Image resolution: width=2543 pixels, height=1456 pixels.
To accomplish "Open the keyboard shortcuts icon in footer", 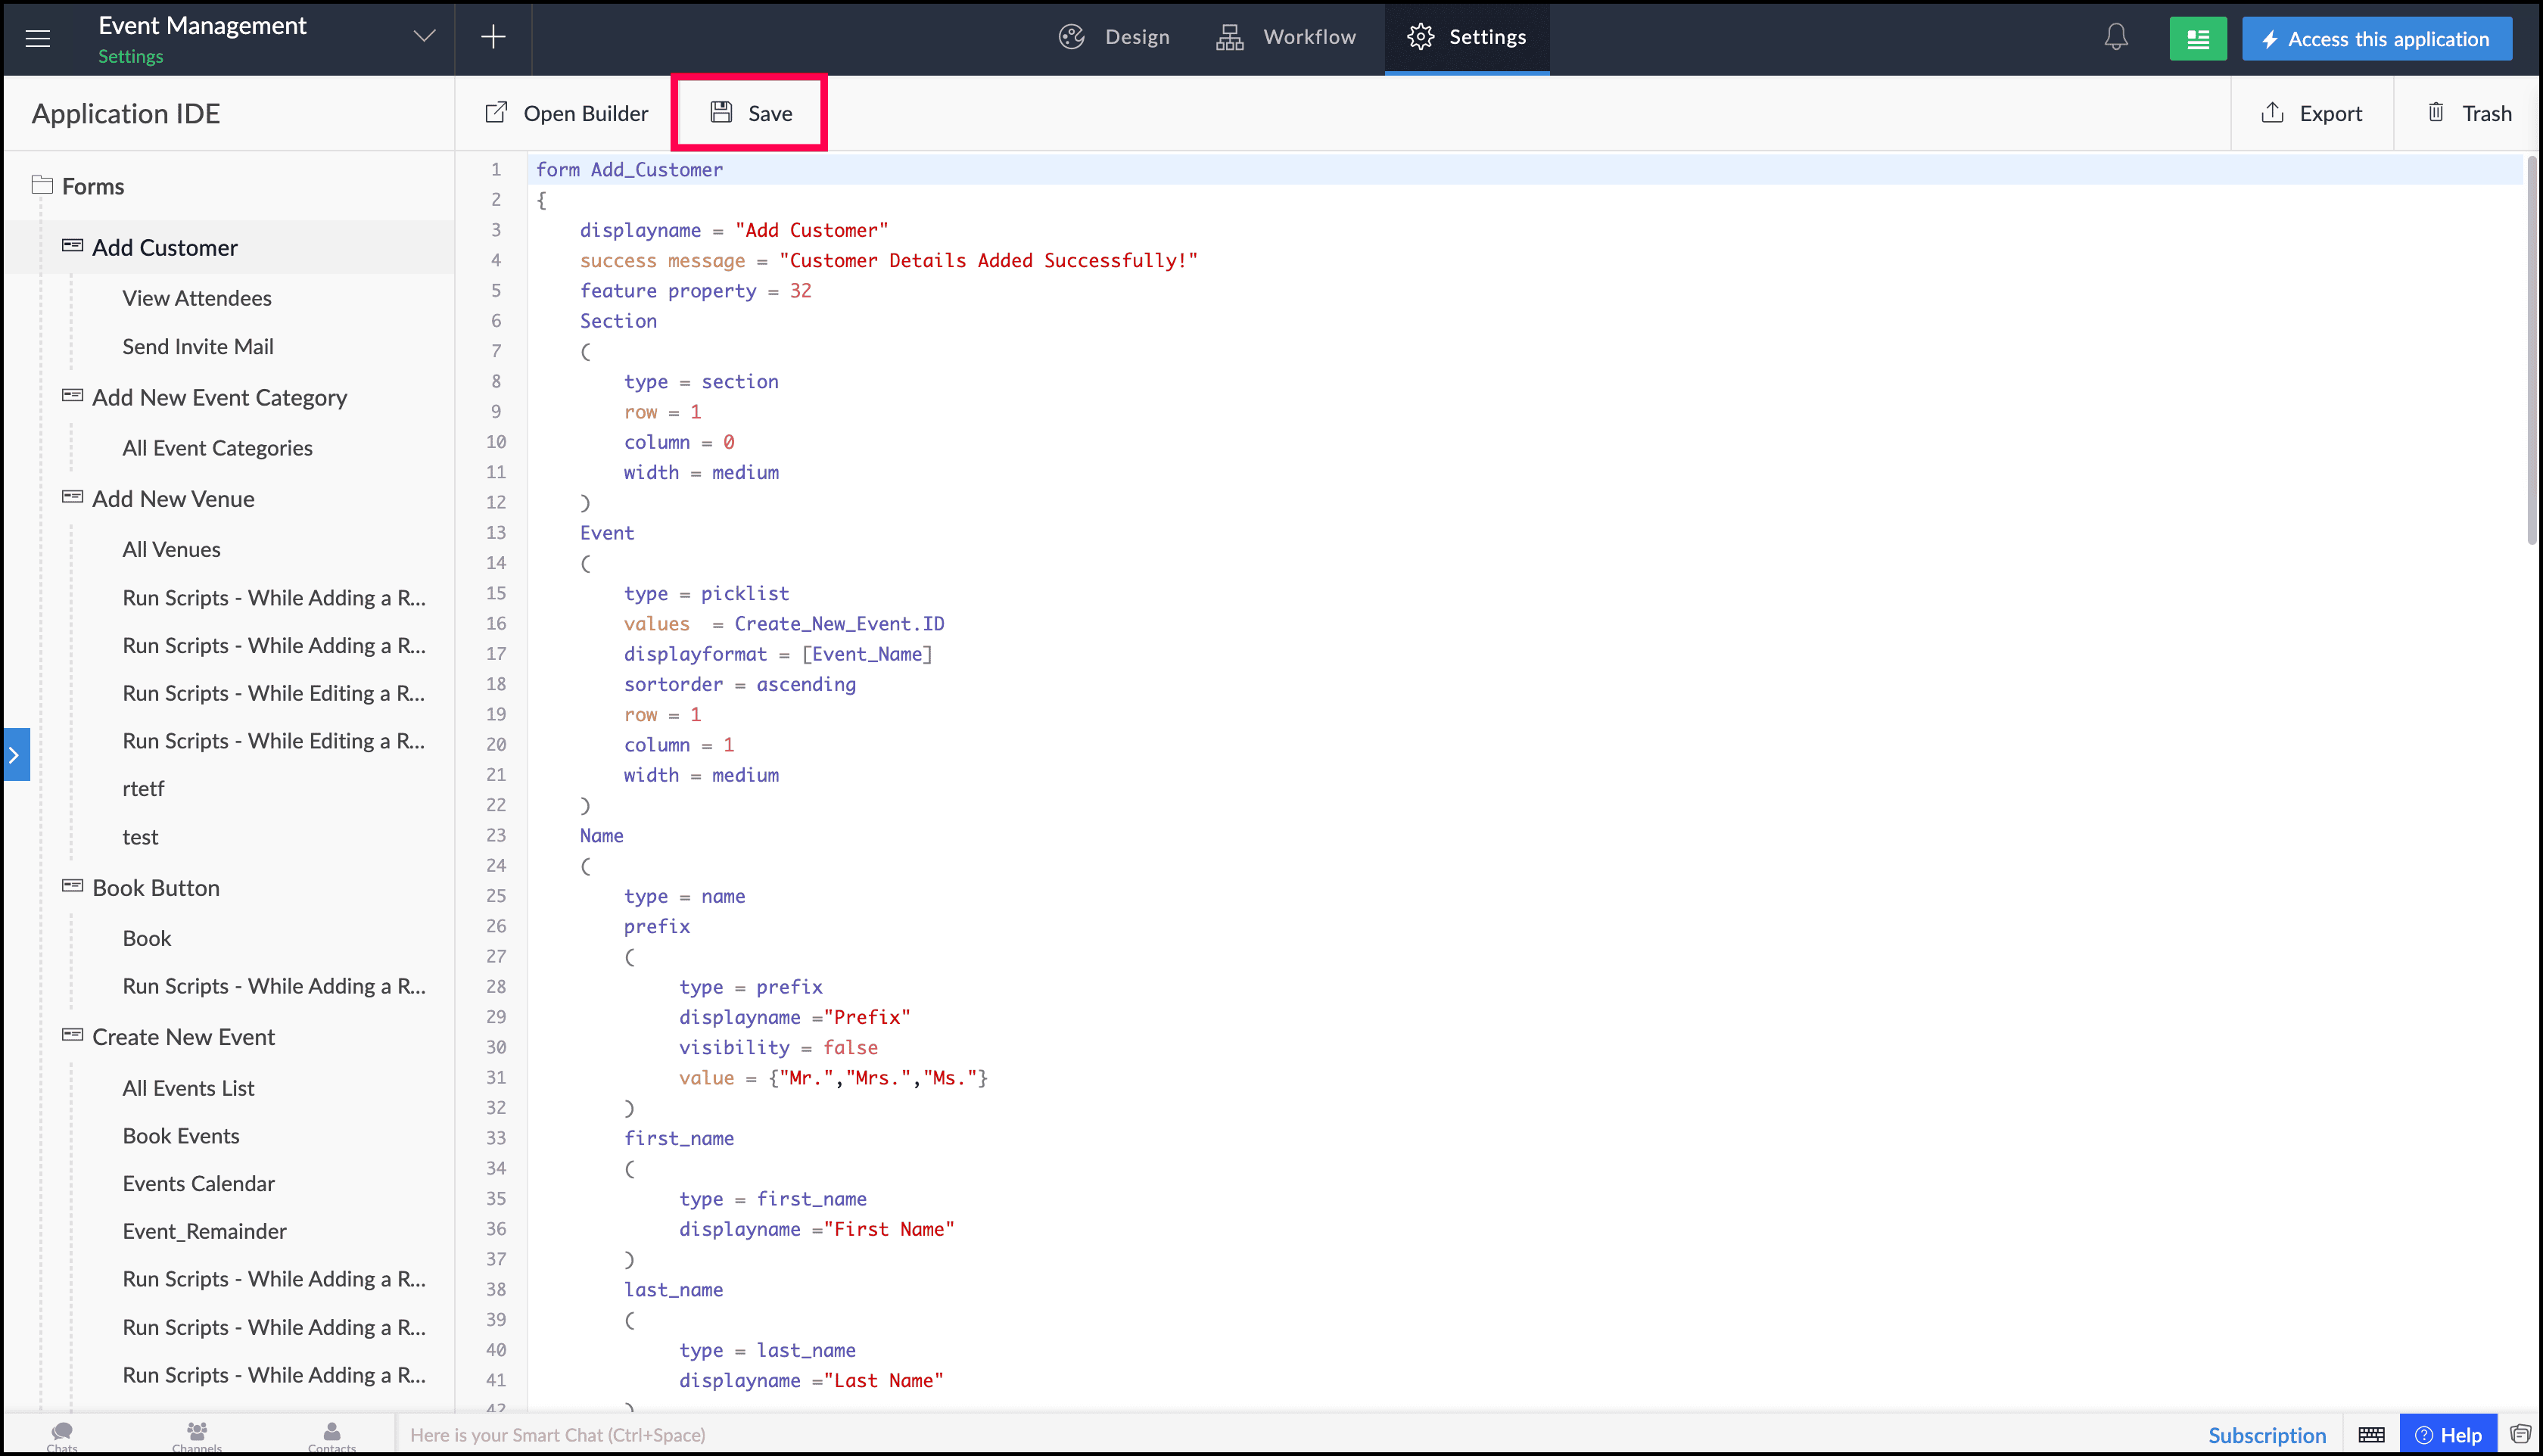I will pyautogui.click(x=2371, y=1435).
